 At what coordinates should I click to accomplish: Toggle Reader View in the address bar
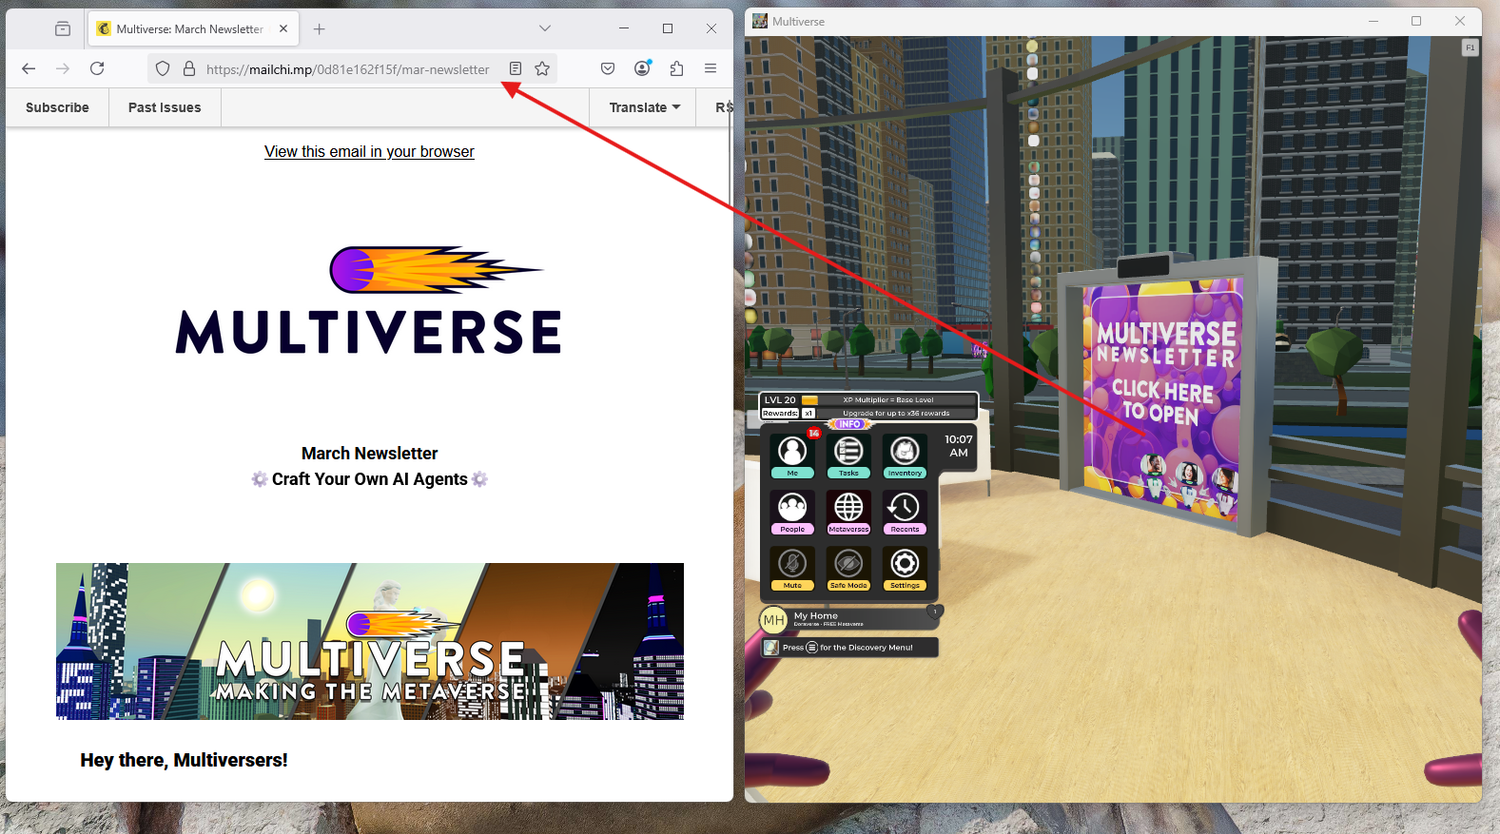coord(514,68)
